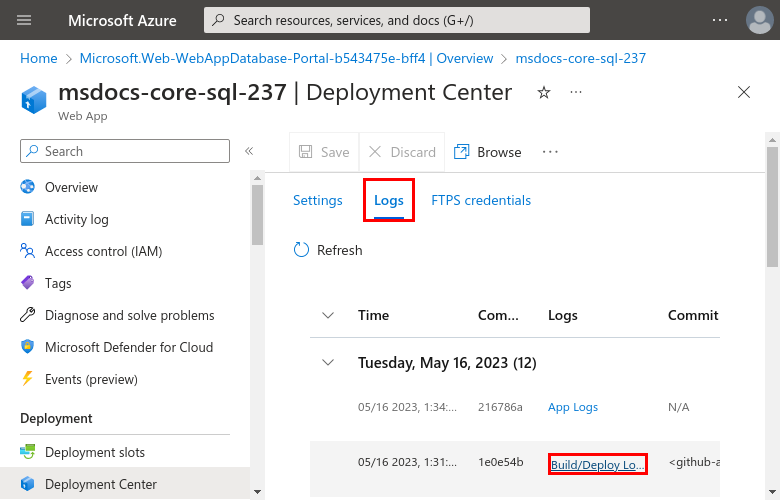This screenshot has height=500, width=780.
Task: Click the account avatar icon
Action: coord(759,20)
